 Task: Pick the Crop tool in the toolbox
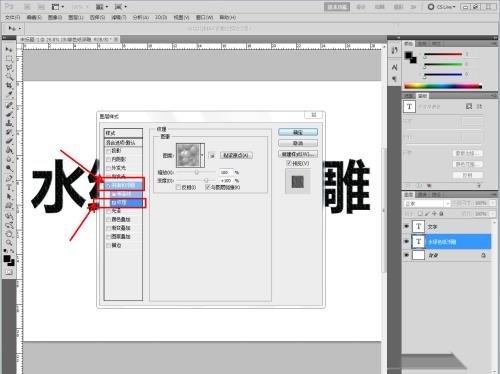point(9,86)
